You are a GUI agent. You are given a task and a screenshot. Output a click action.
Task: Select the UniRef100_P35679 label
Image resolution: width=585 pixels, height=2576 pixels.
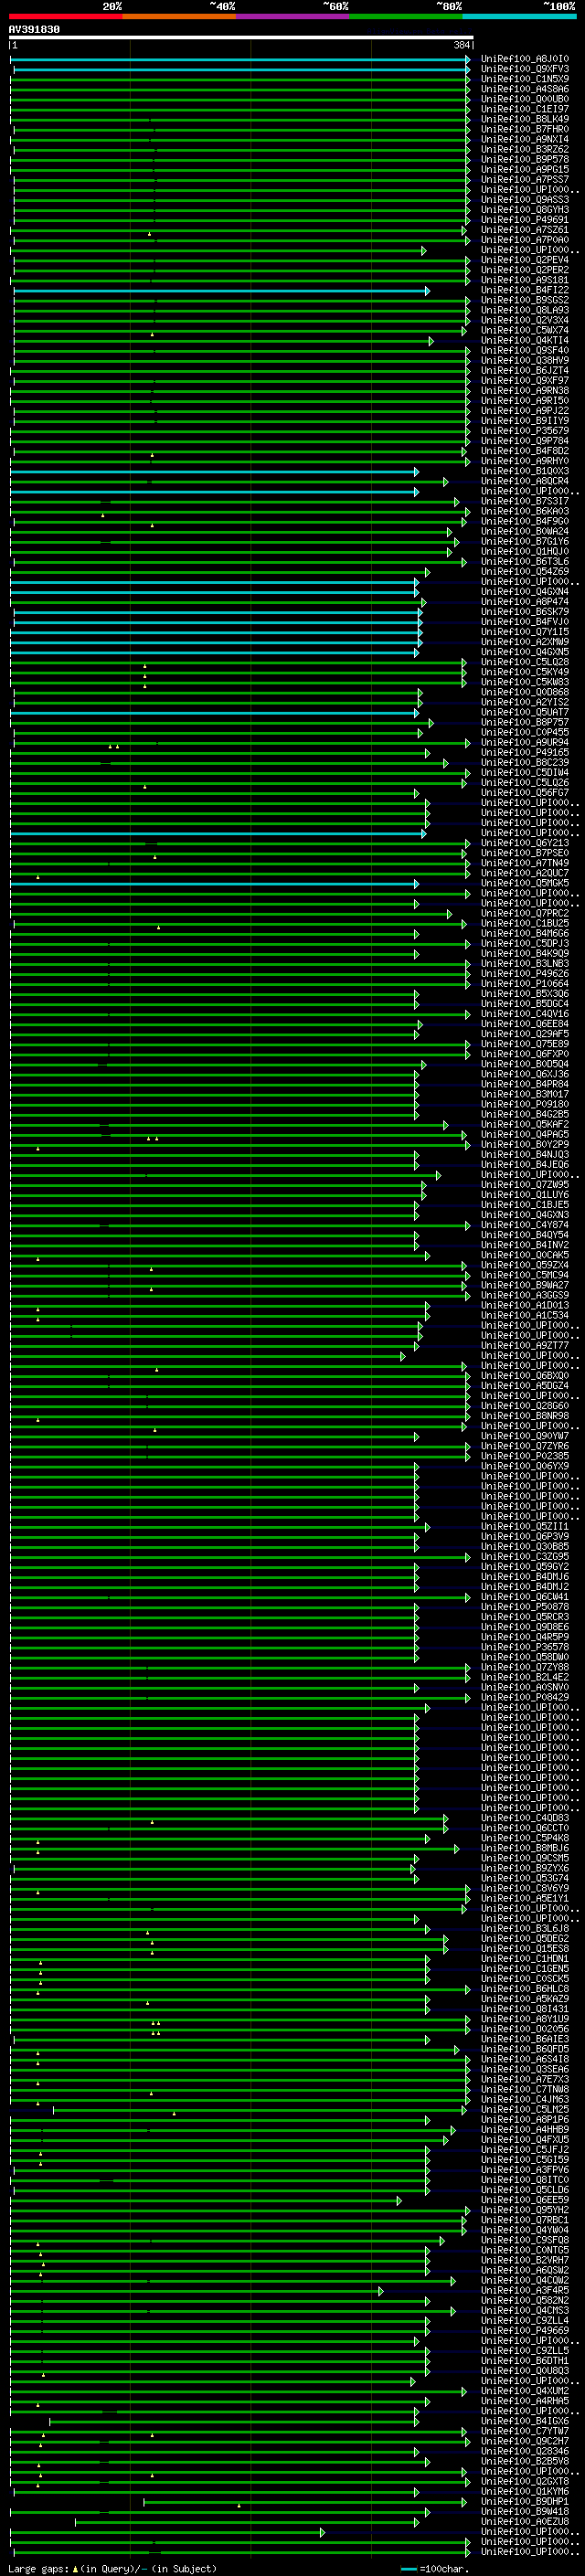pyautogui.click(x=525, y=431)
